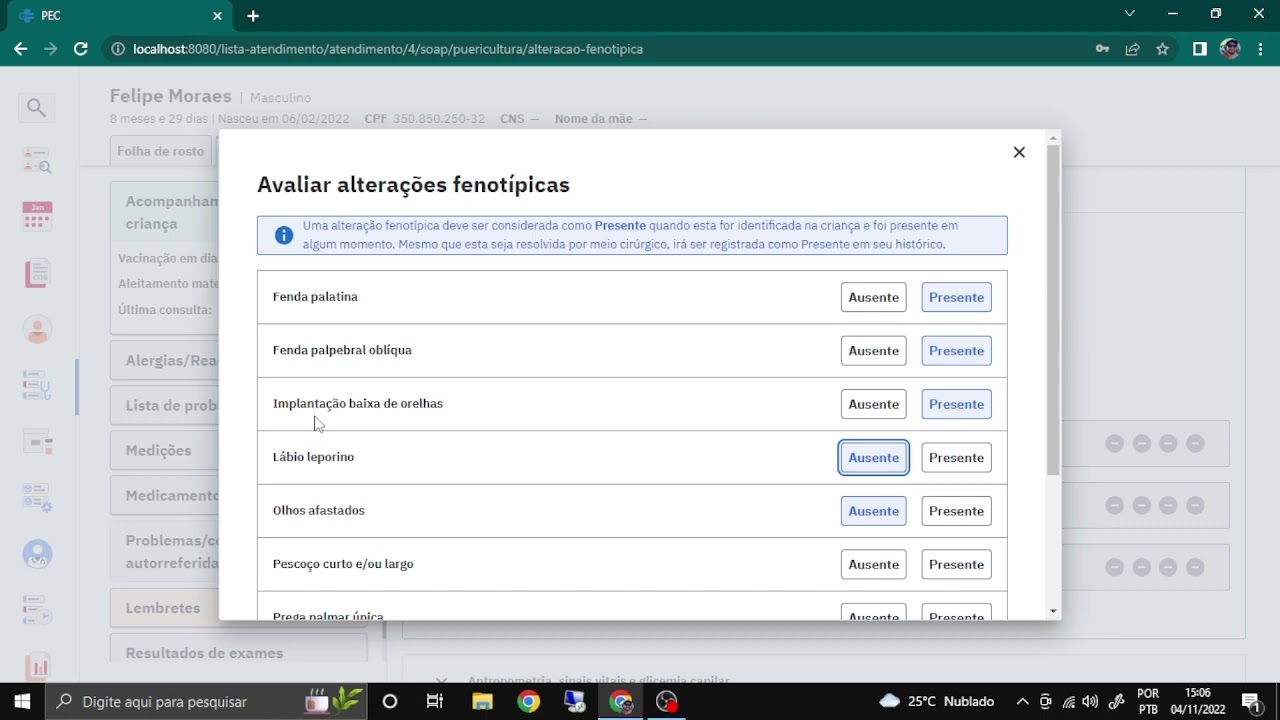Screen dimensions: 1280x720
Task: Bookmark this page with the star icon
Action: point(1162,49)
